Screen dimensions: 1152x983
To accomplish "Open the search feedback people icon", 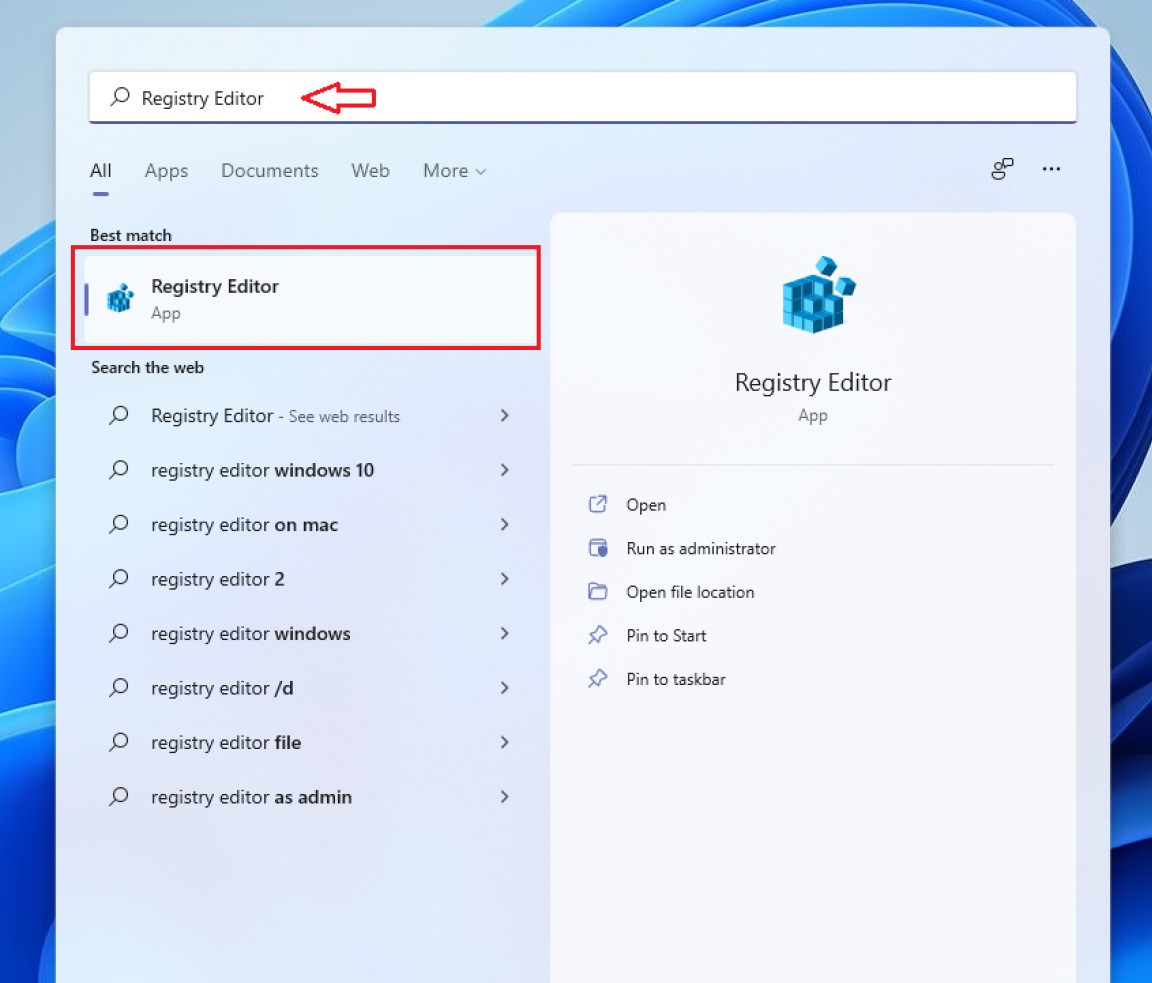I will click(x=1002, y=169).
